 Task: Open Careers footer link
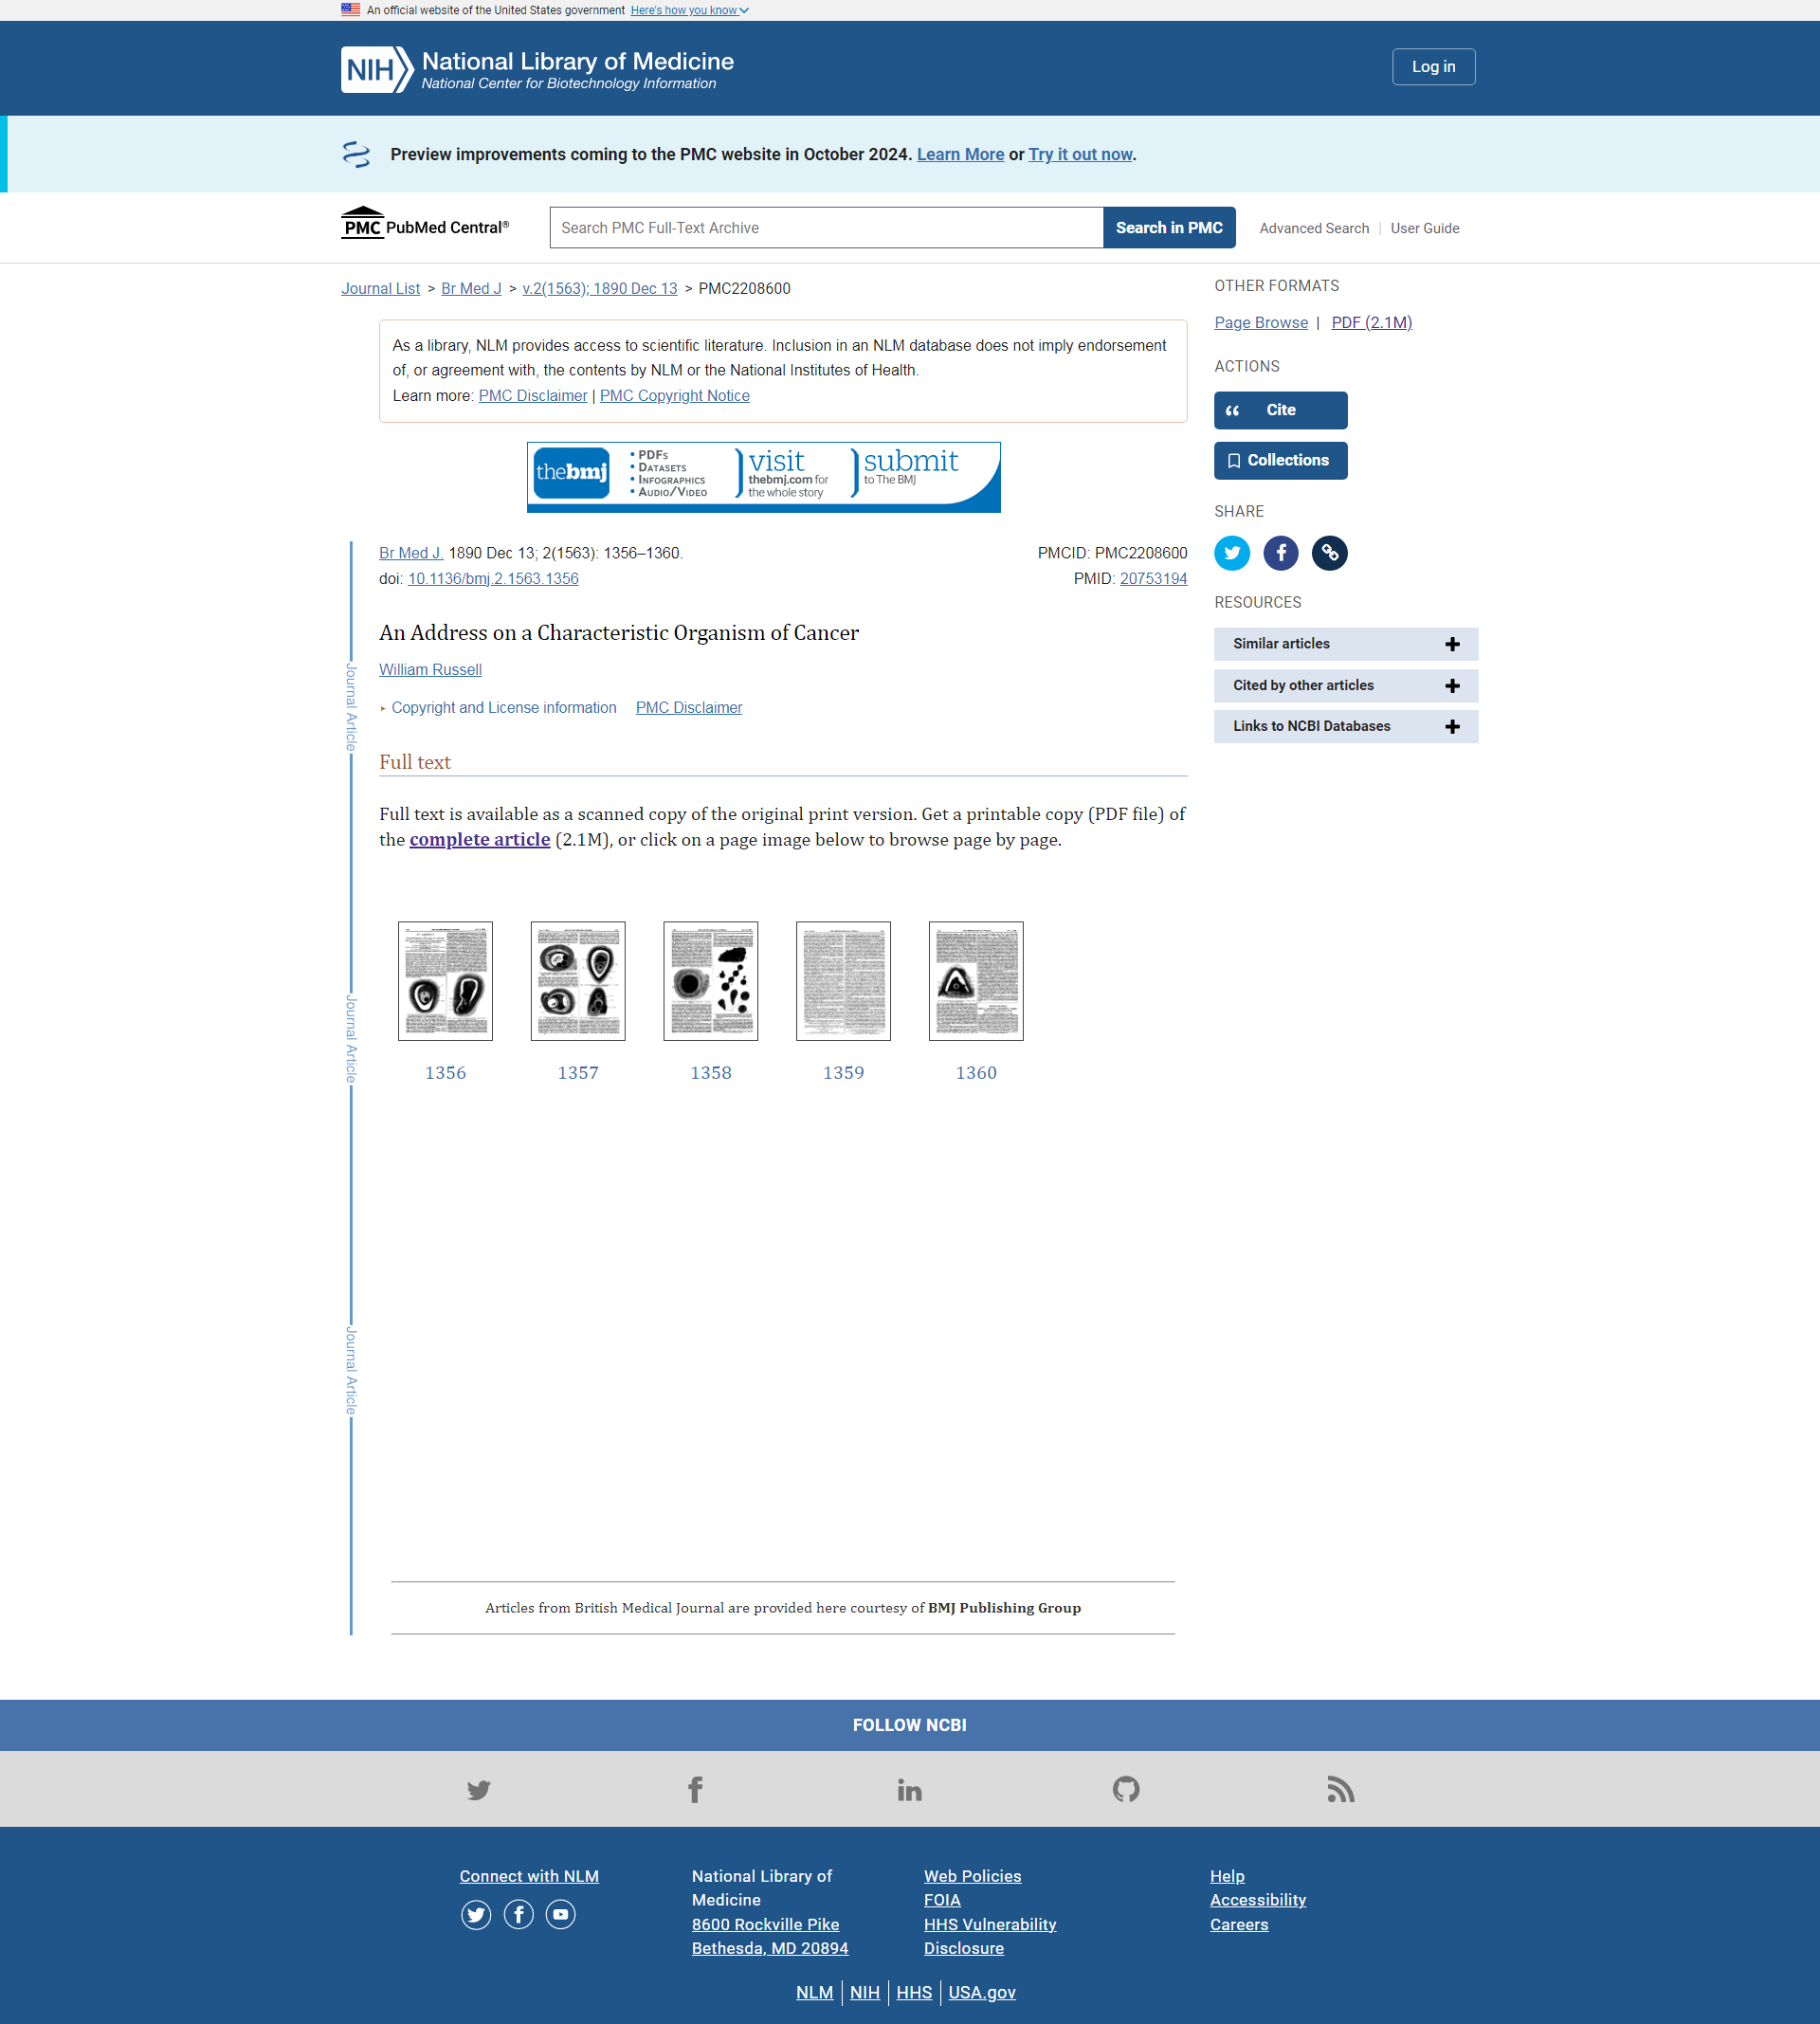coord(1239,1925)
